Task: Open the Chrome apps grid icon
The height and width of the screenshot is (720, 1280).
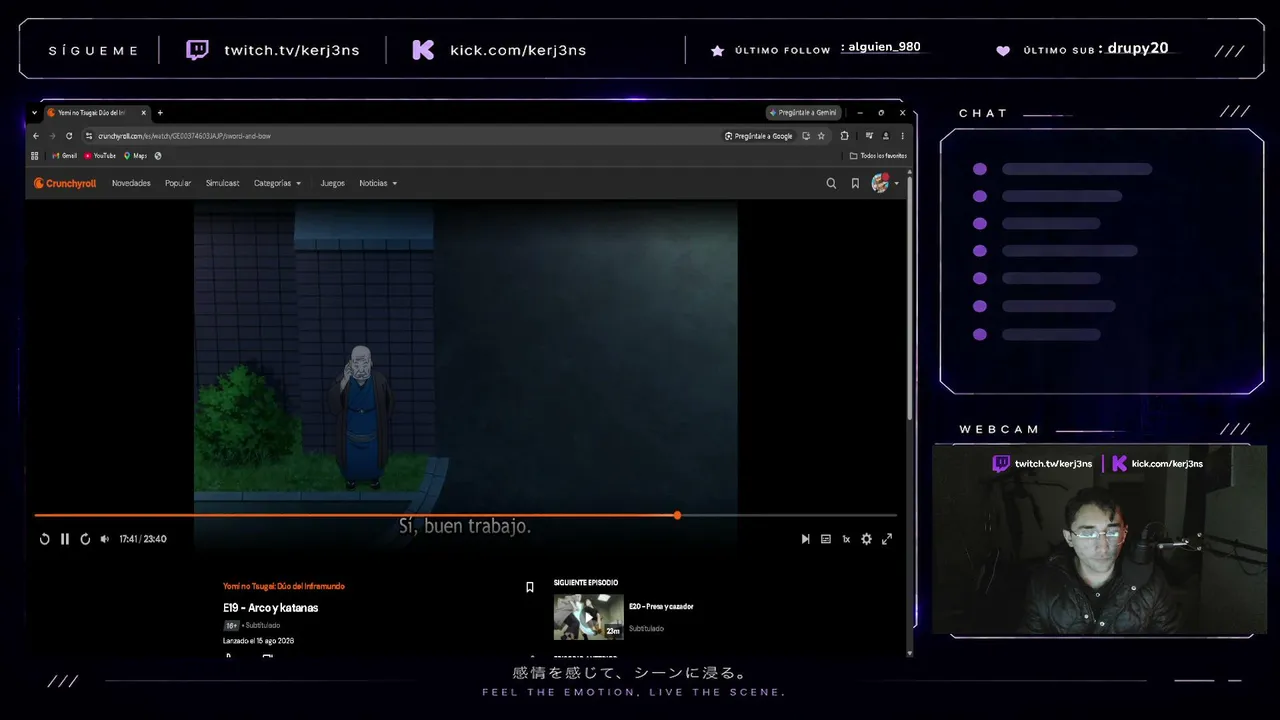Action: [35, 156]
